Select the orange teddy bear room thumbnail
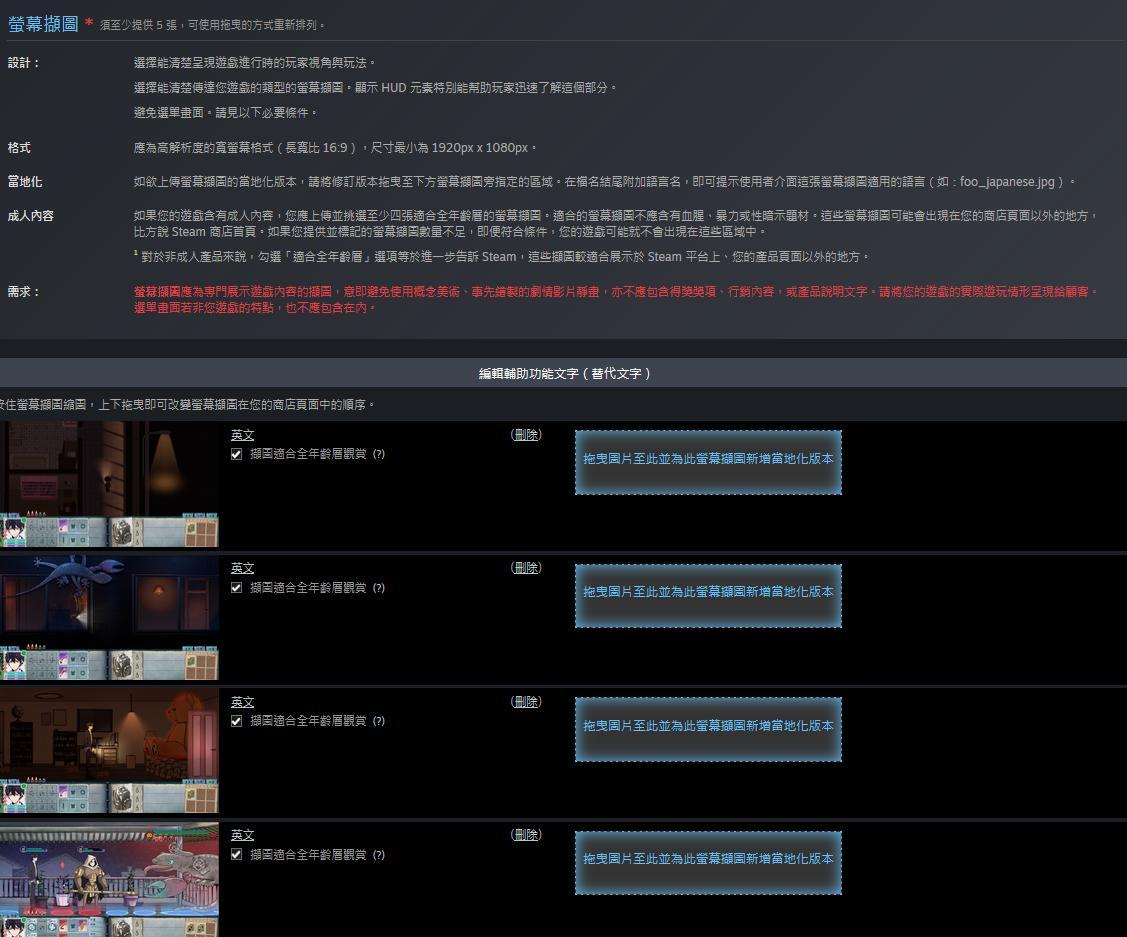Screen dimensions: 1127x937 (109, 750)
